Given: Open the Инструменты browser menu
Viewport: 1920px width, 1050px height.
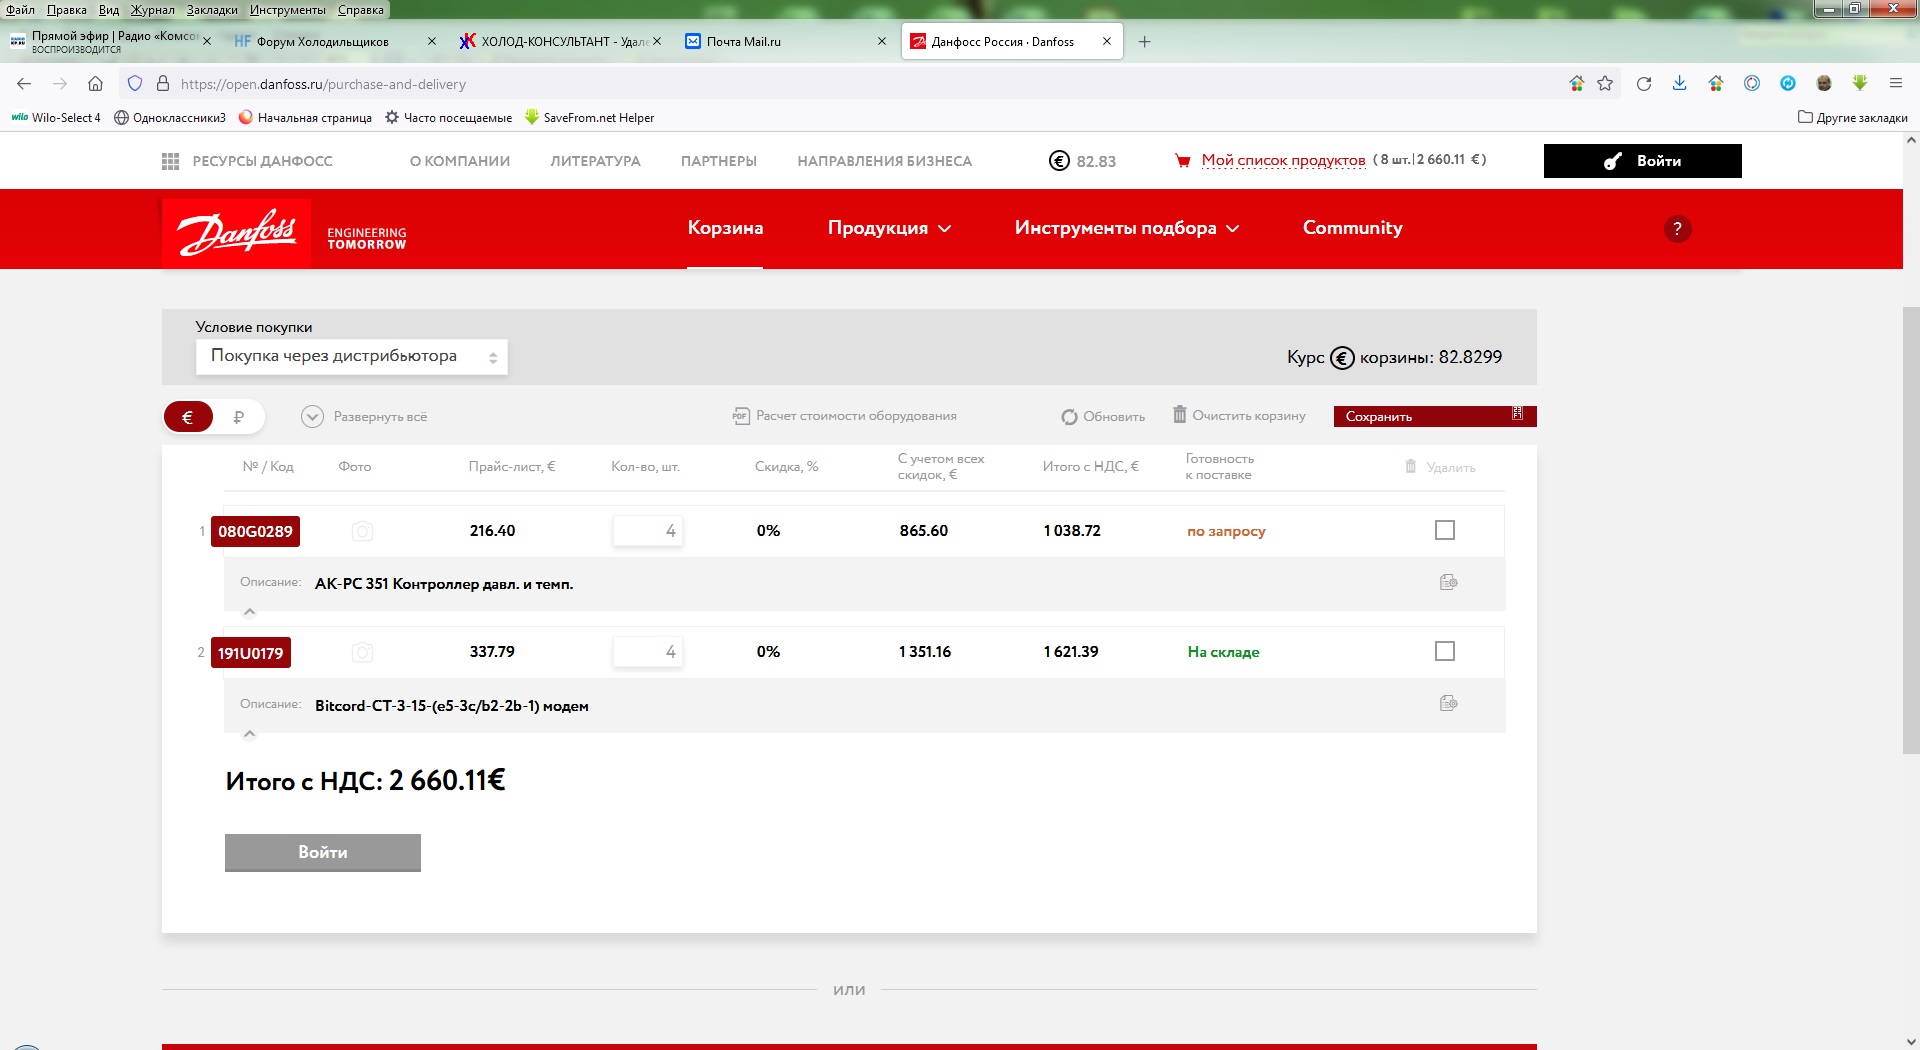Looking at the screenshot, I should (288, 10).
